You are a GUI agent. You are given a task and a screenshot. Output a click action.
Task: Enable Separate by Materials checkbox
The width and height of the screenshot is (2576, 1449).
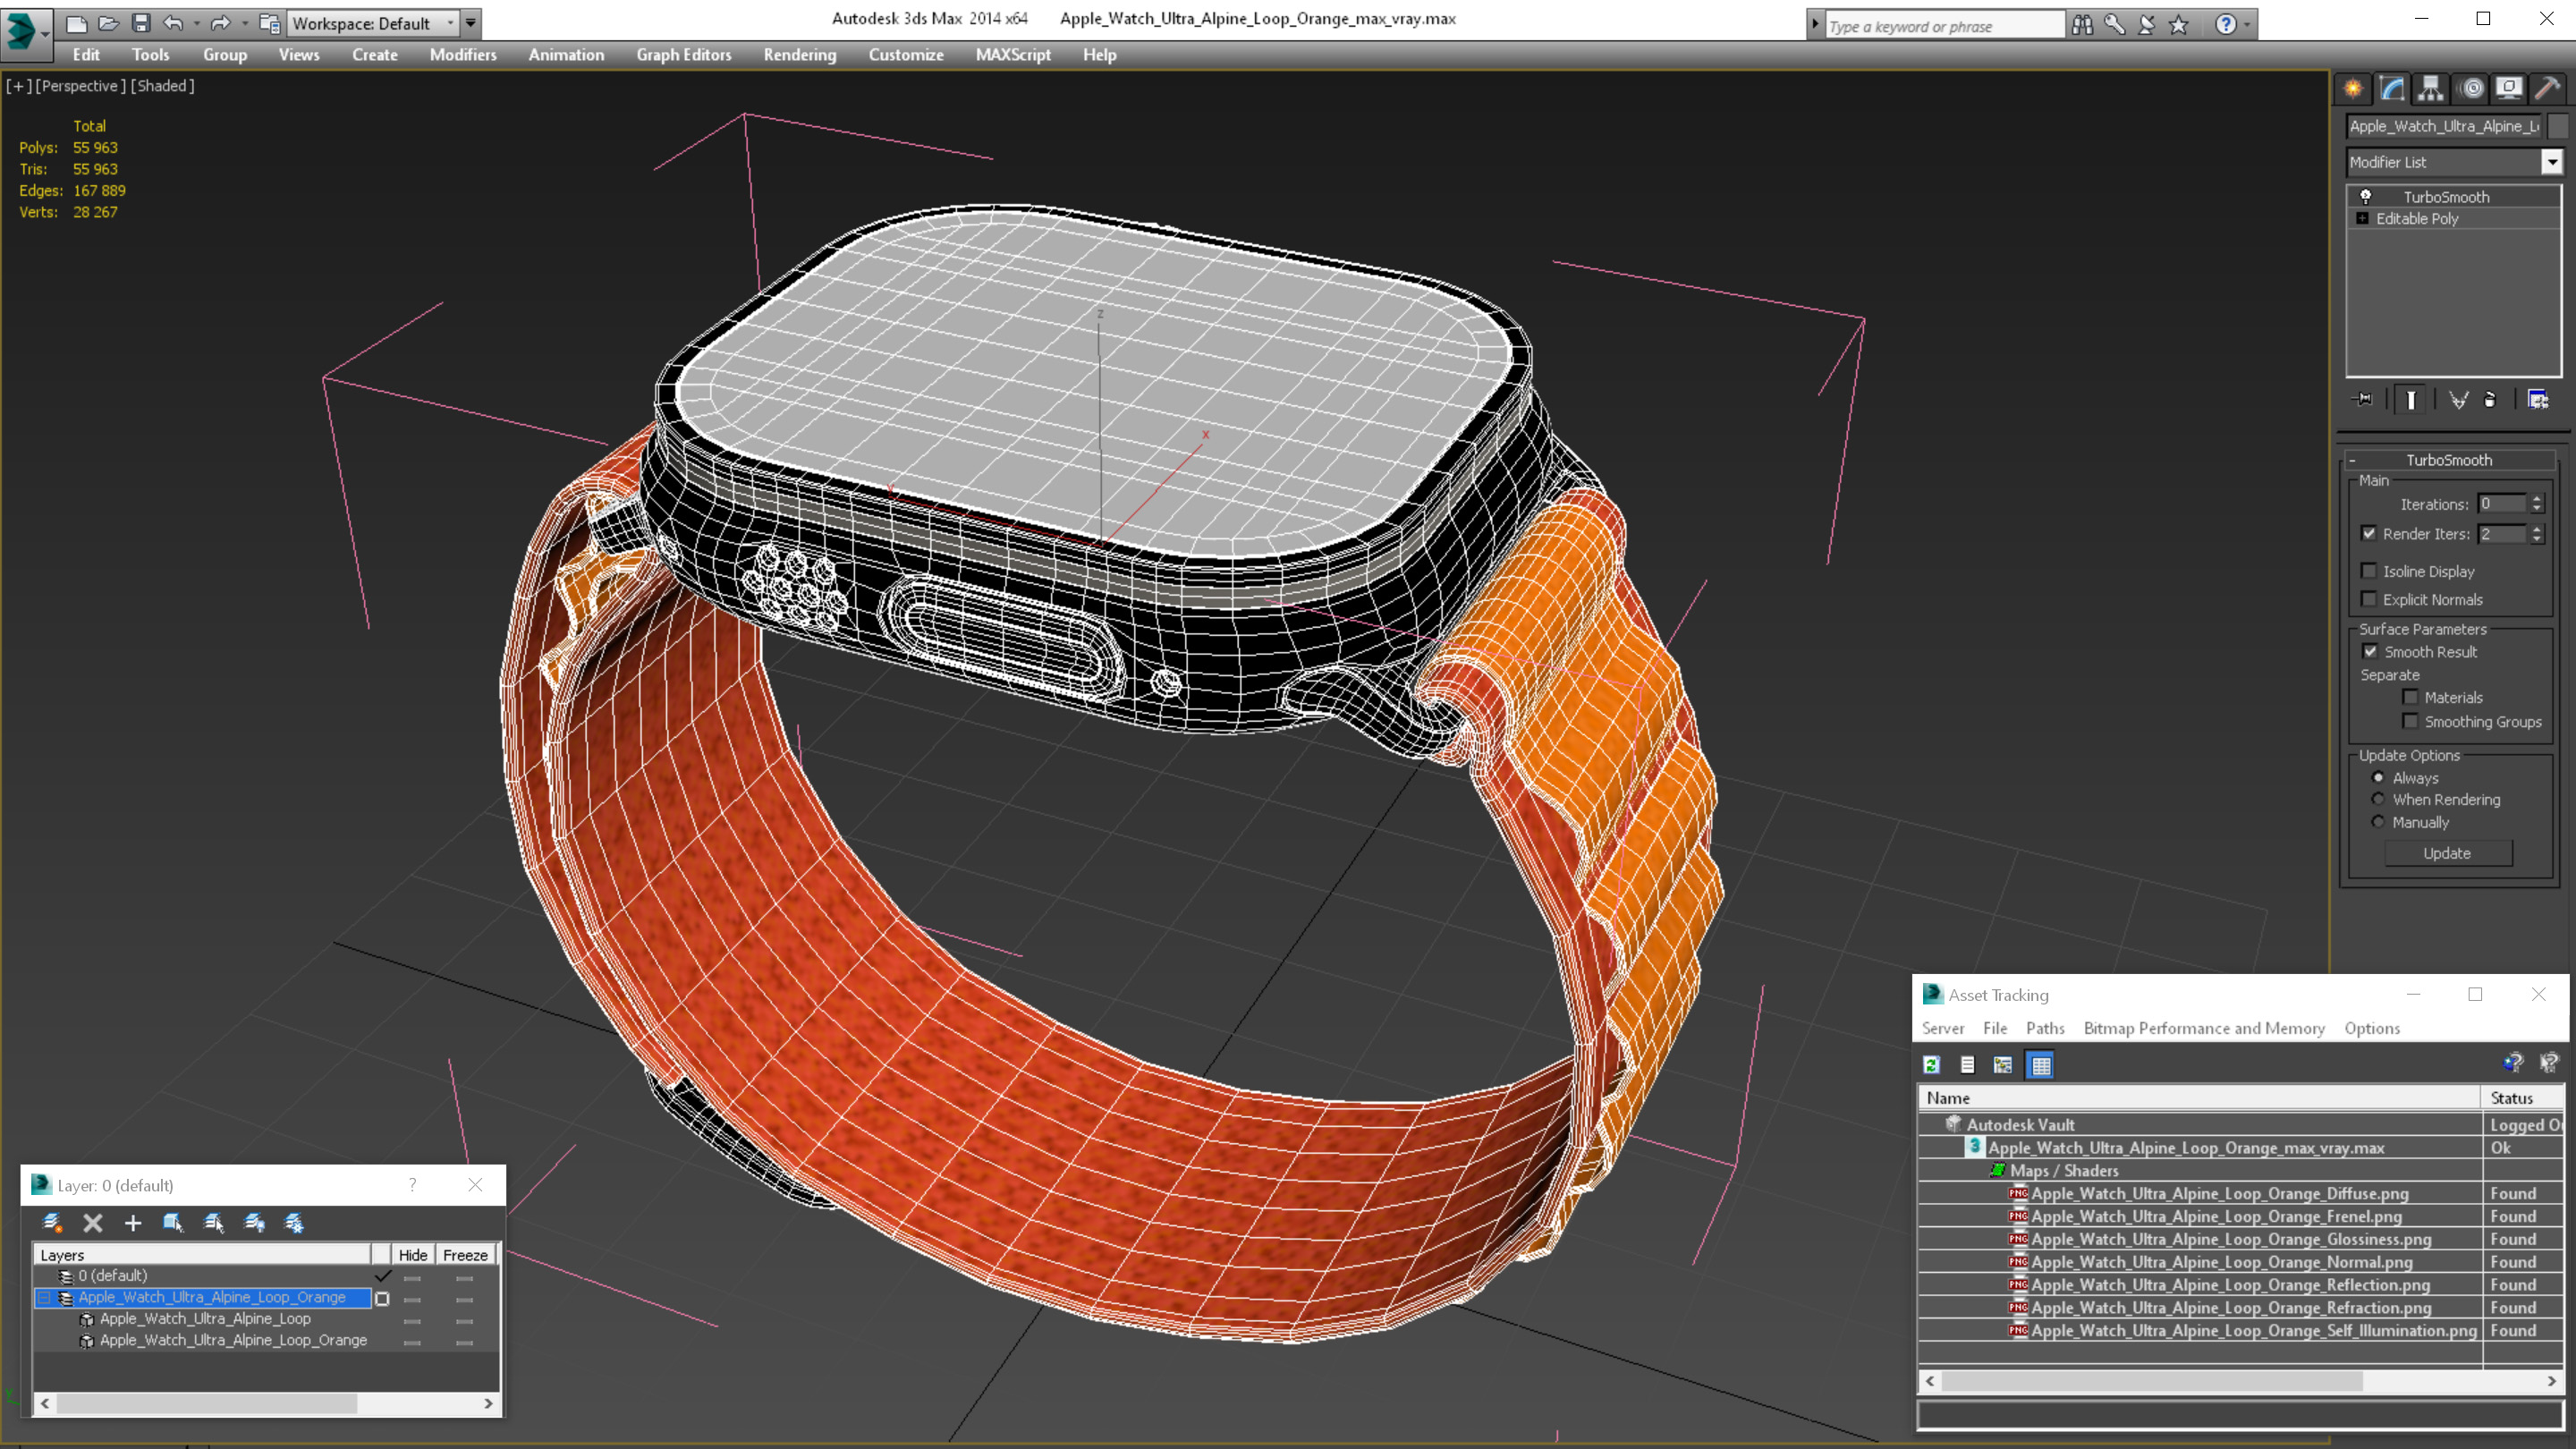2410,697
